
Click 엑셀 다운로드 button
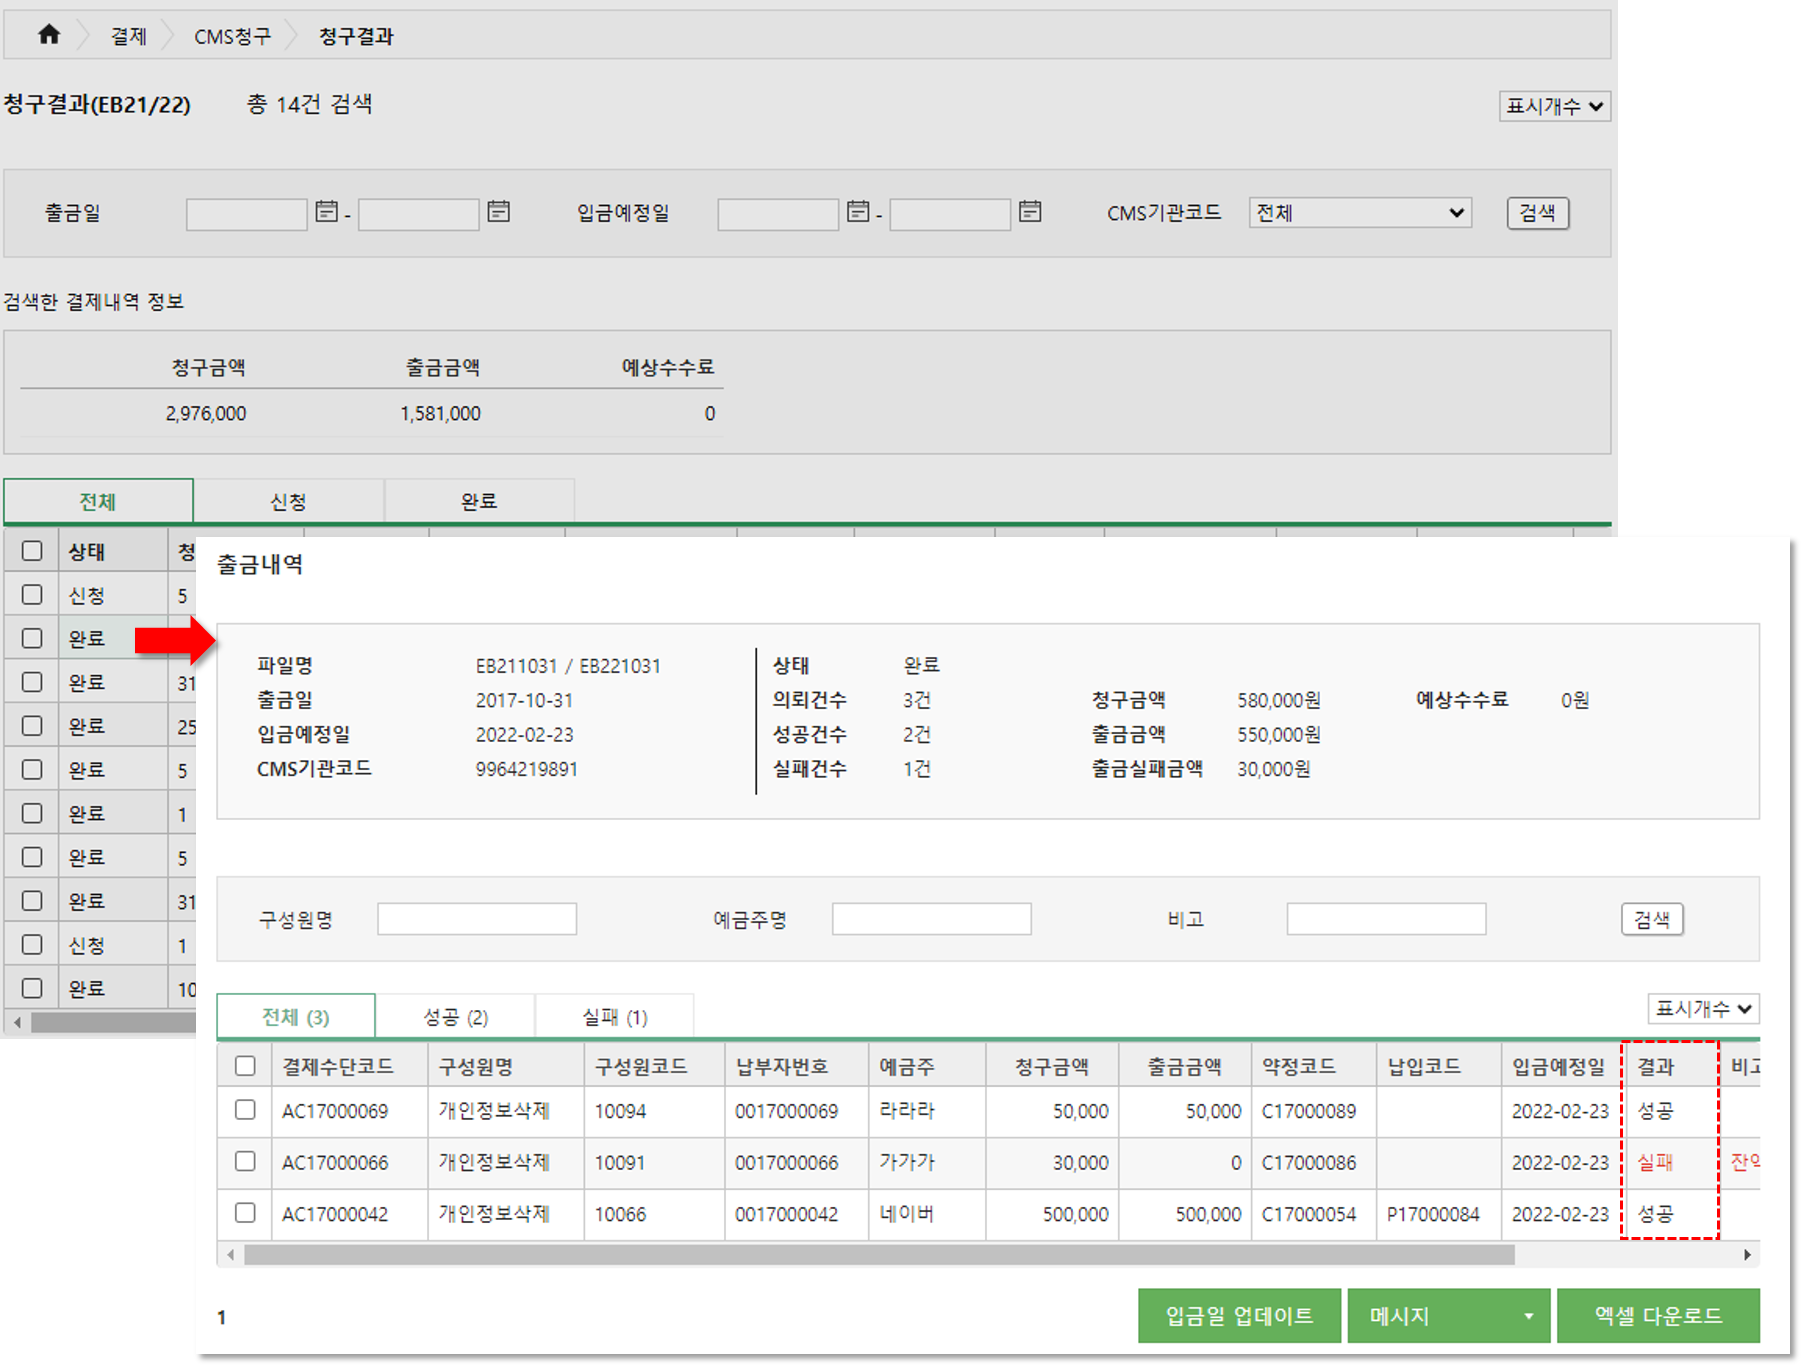[1658, 1316]
